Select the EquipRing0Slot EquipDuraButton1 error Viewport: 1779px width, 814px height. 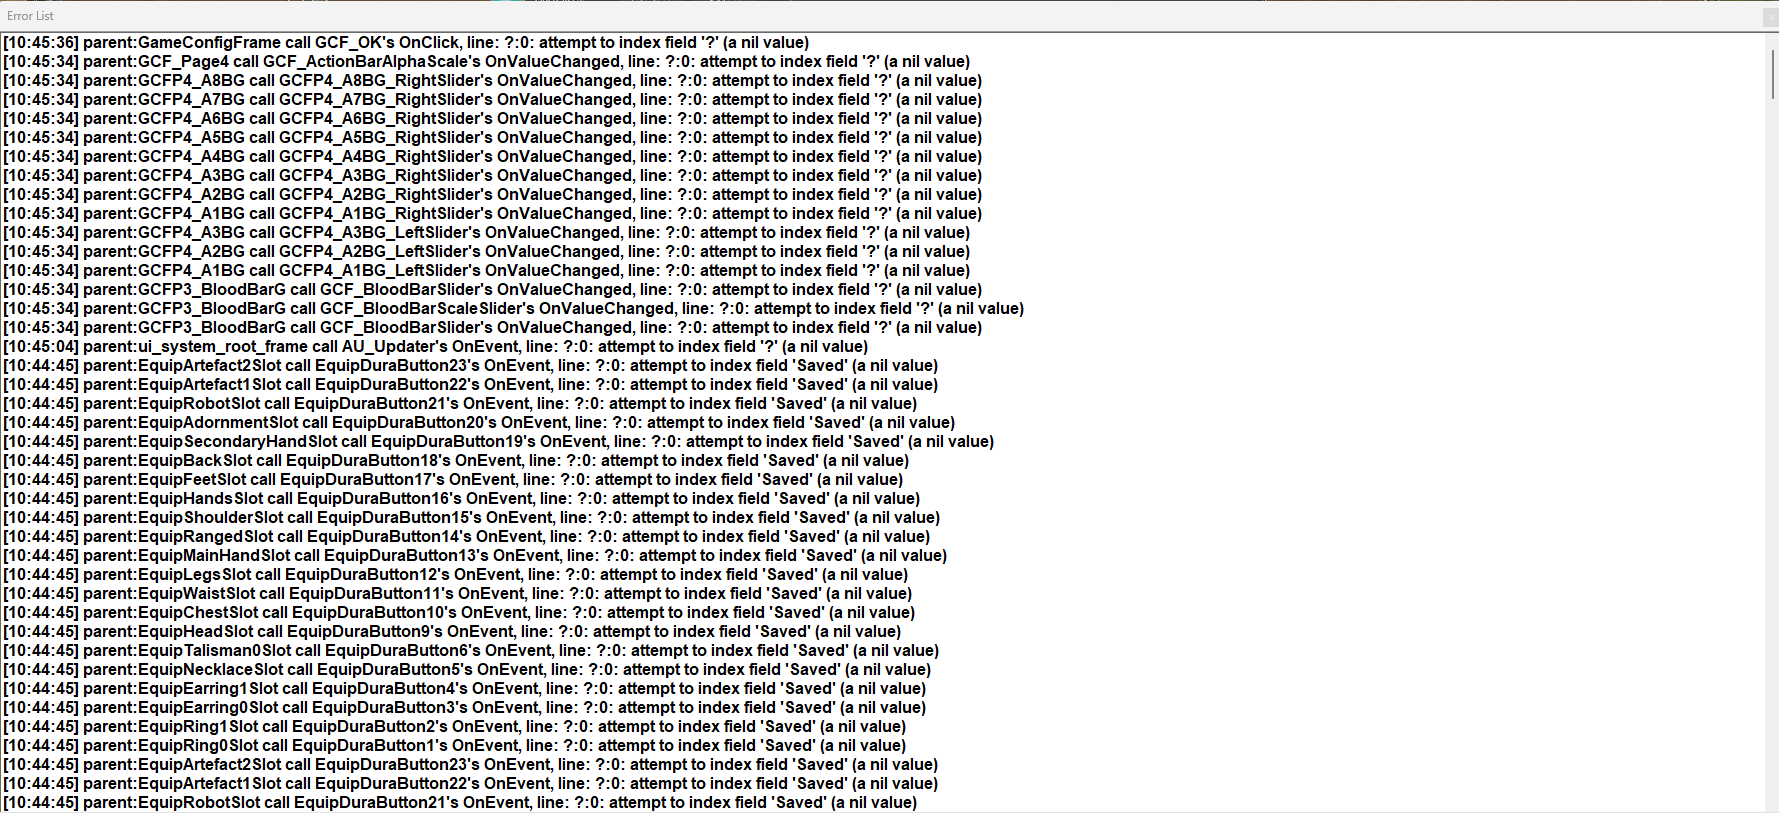coord(455,746)
